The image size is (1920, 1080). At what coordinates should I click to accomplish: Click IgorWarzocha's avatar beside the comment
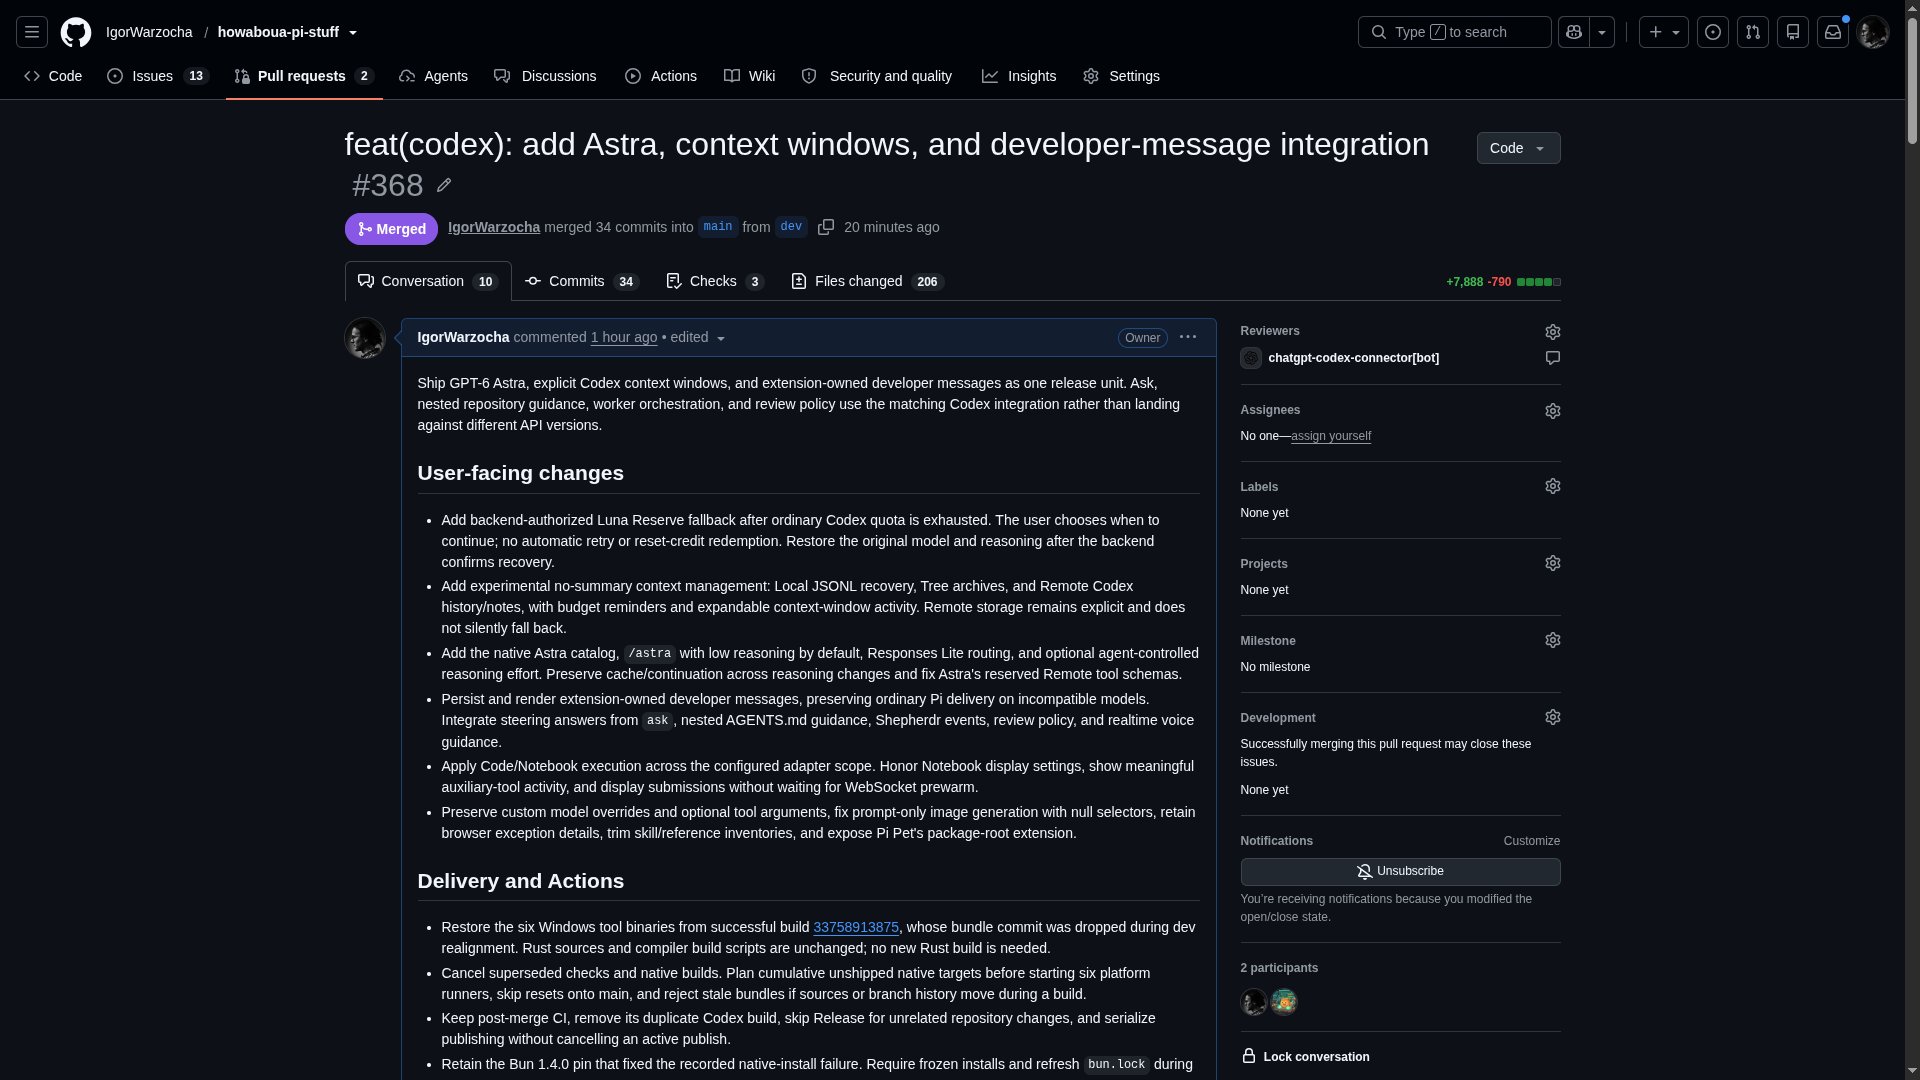coord(365,338)
